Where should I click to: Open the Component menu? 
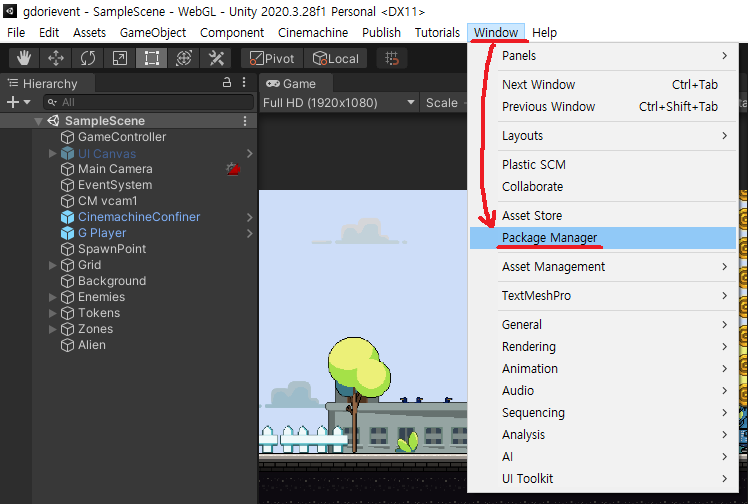[232, 32]
